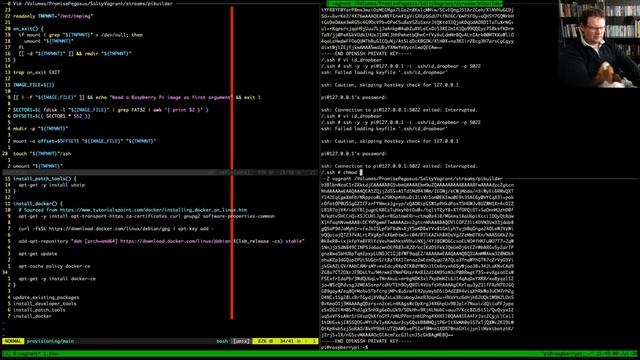Click the 'apt-cache policy docker-ce' line
The width and height of the screenshot is (640, 360).
(x=54, y=266)
